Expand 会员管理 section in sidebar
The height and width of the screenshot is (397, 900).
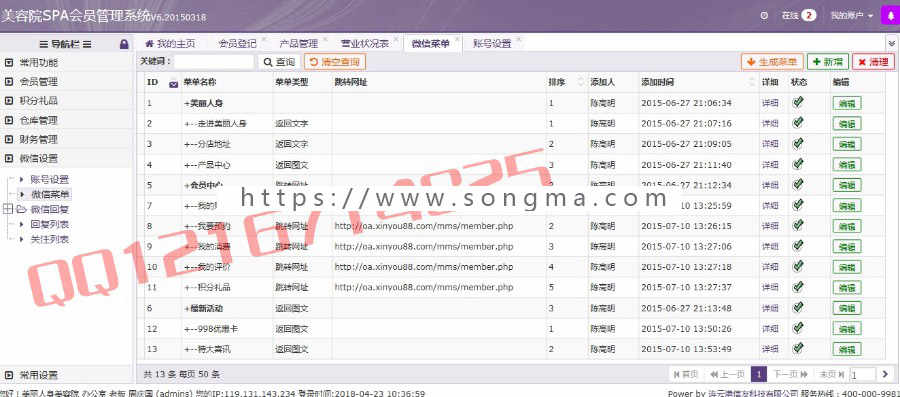tap(67, 81)
